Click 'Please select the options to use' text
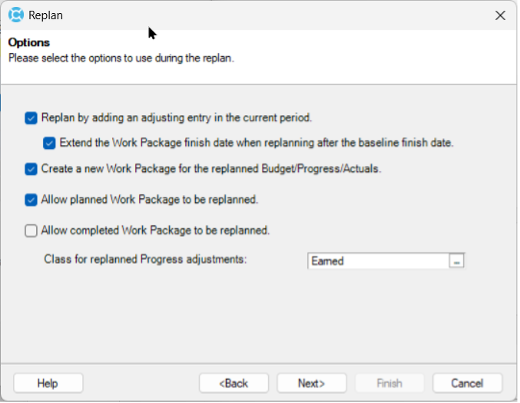Screen dimensions: 520x403 [121, 58]
